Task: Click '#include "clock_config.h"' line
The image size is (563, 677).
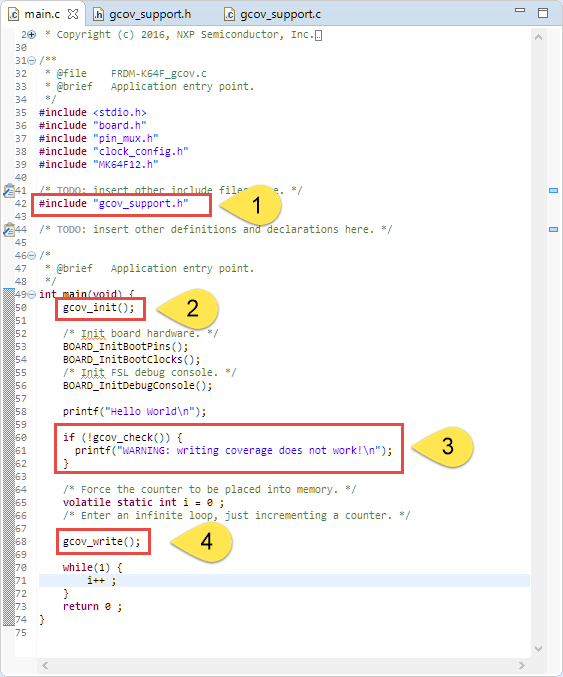Action: (114, 152)
